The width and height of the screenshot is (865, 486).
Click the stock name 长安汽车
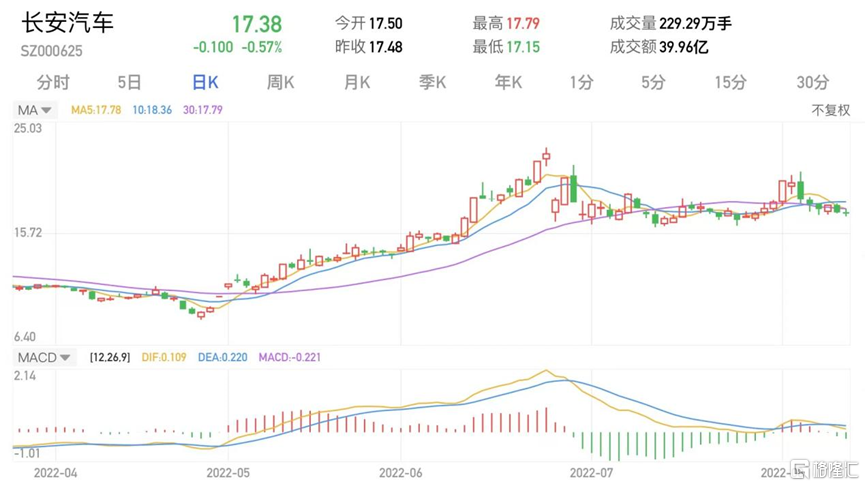[67, 23]
